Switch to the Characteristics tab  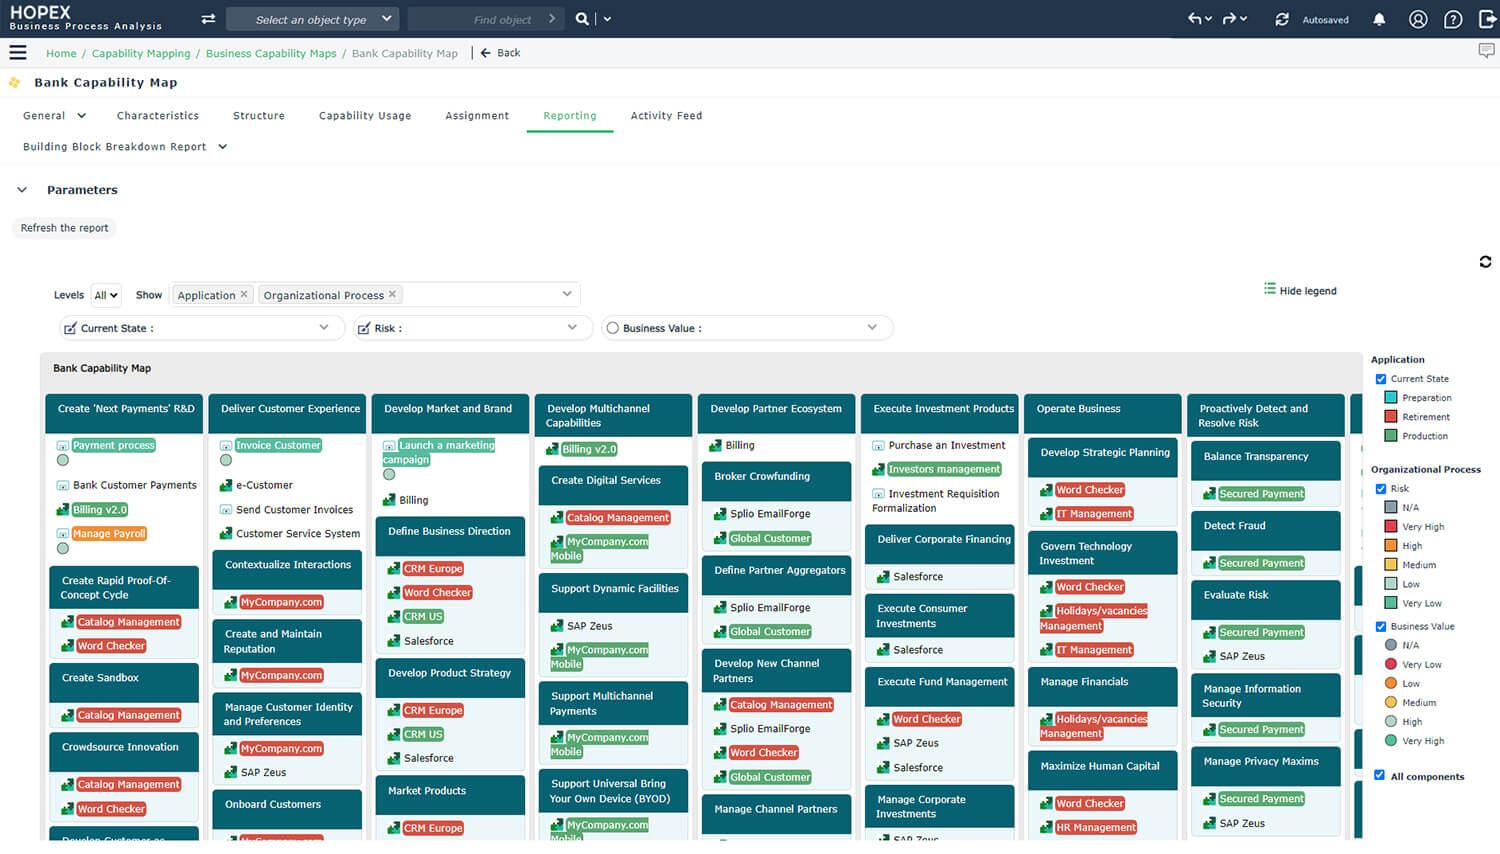click(158, 116)
